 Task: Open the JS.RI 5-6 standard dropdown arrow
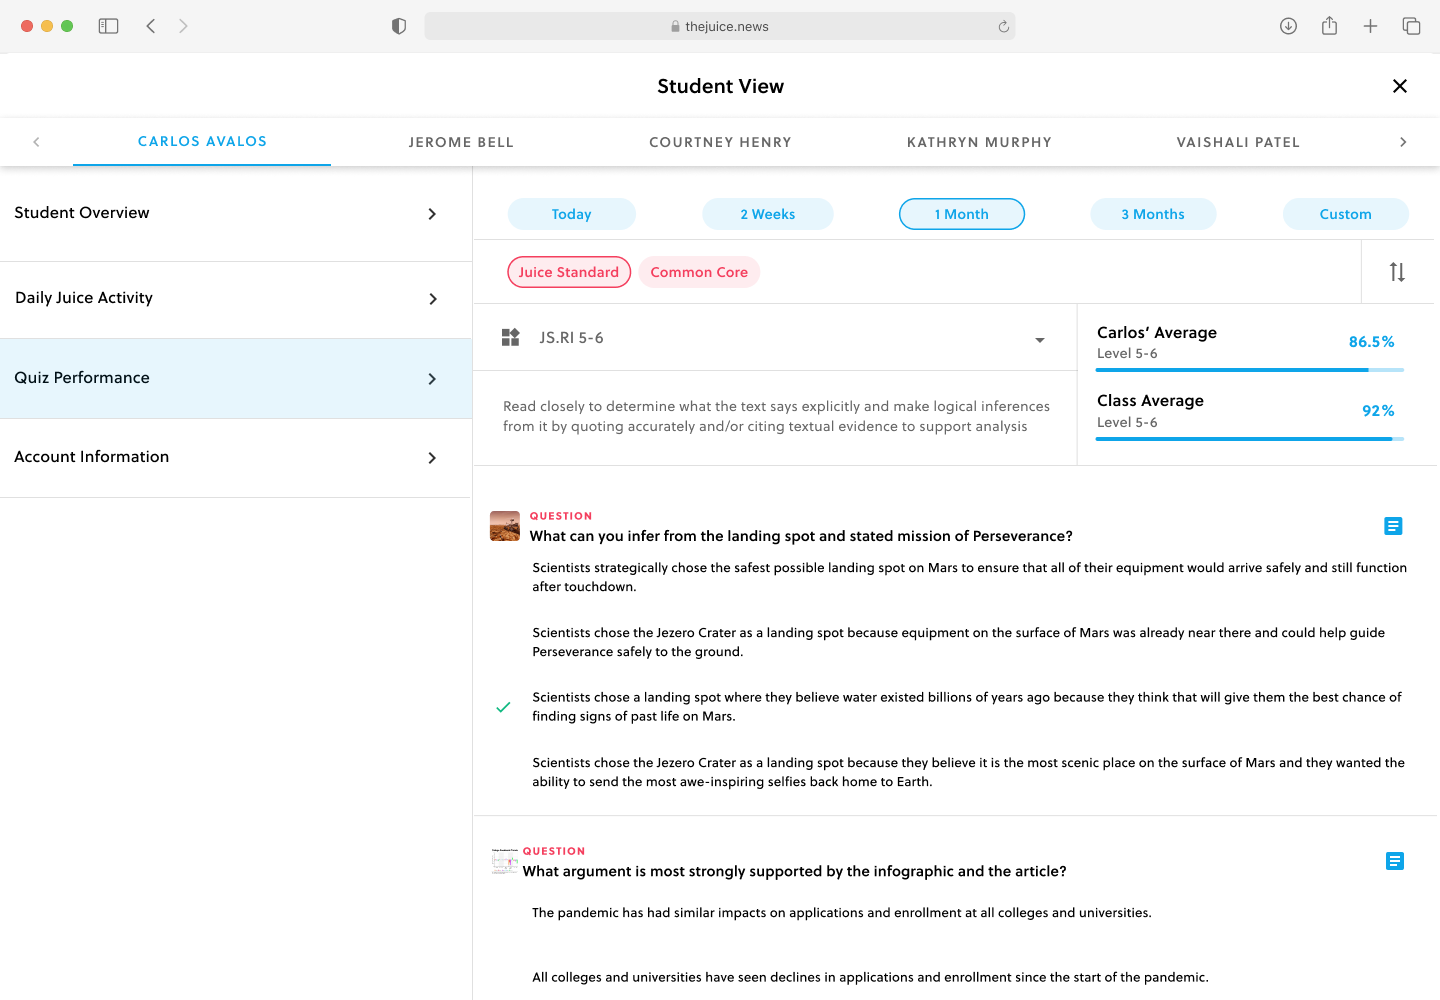pyautogui.click(x=1040, y=340)
